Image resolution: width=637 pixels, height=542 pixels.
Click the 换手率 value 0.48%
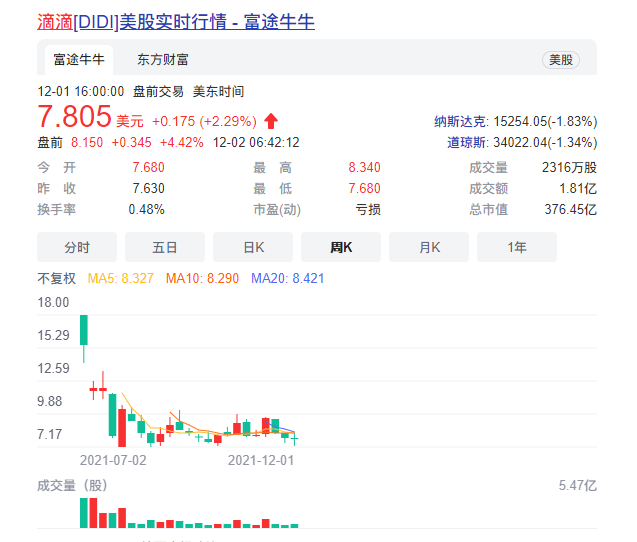(x=146, y=210)
